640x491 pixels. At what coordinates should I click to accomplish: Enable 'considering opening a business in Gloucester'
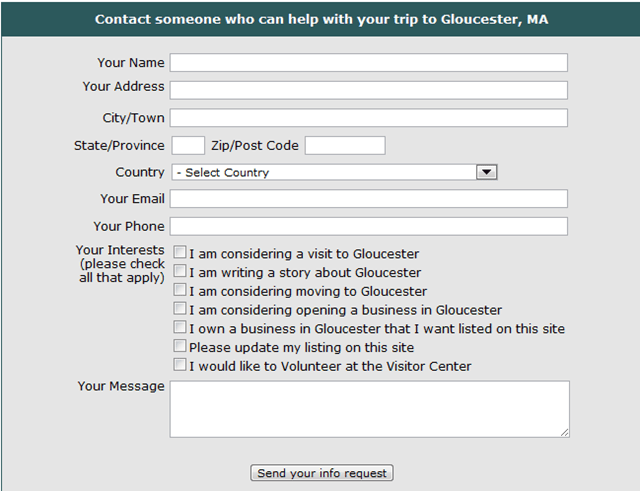point(180,309)
